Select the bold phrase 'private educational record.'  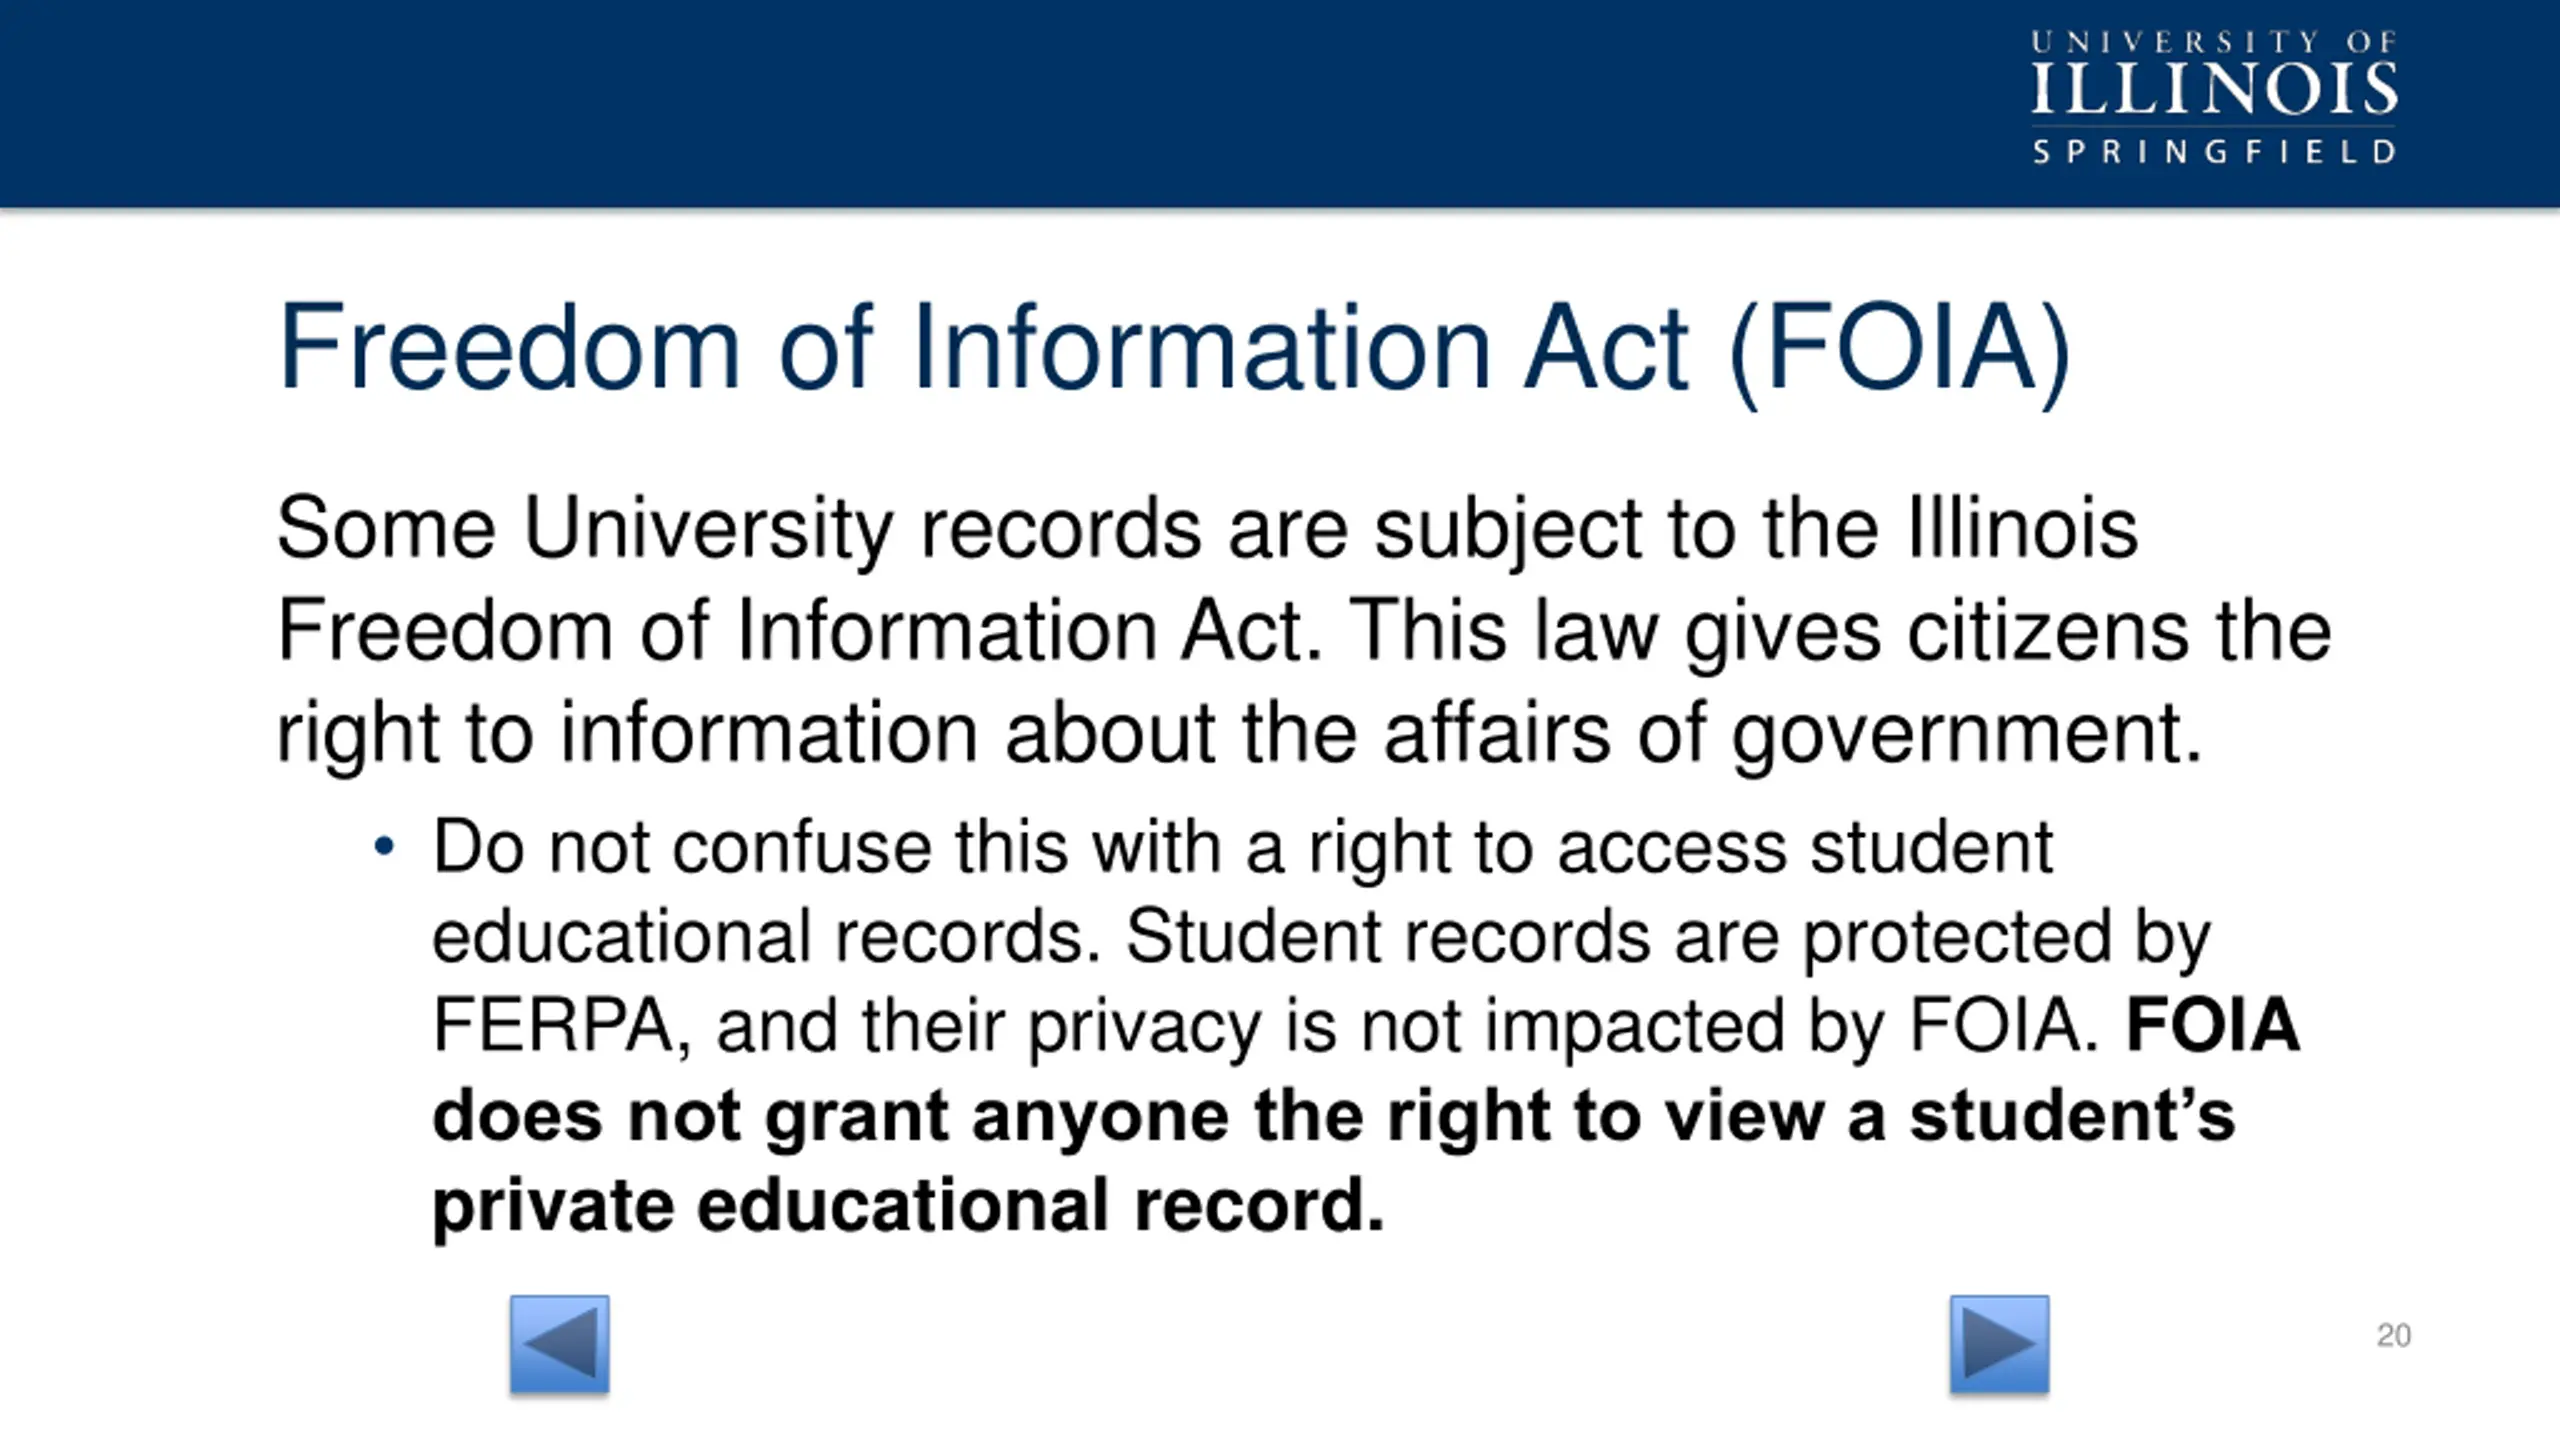(908, 1205)
